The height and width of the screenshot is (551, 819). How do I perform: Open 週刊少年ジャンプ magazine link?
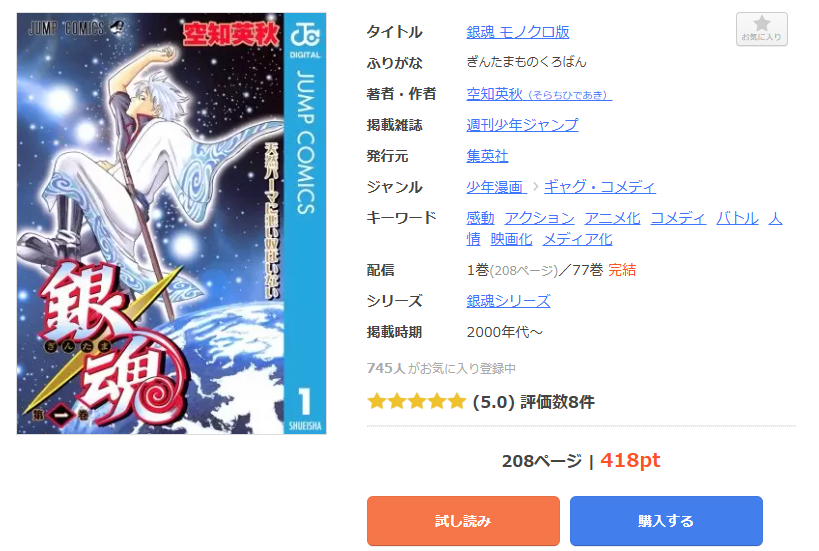(x=522, y=125)
